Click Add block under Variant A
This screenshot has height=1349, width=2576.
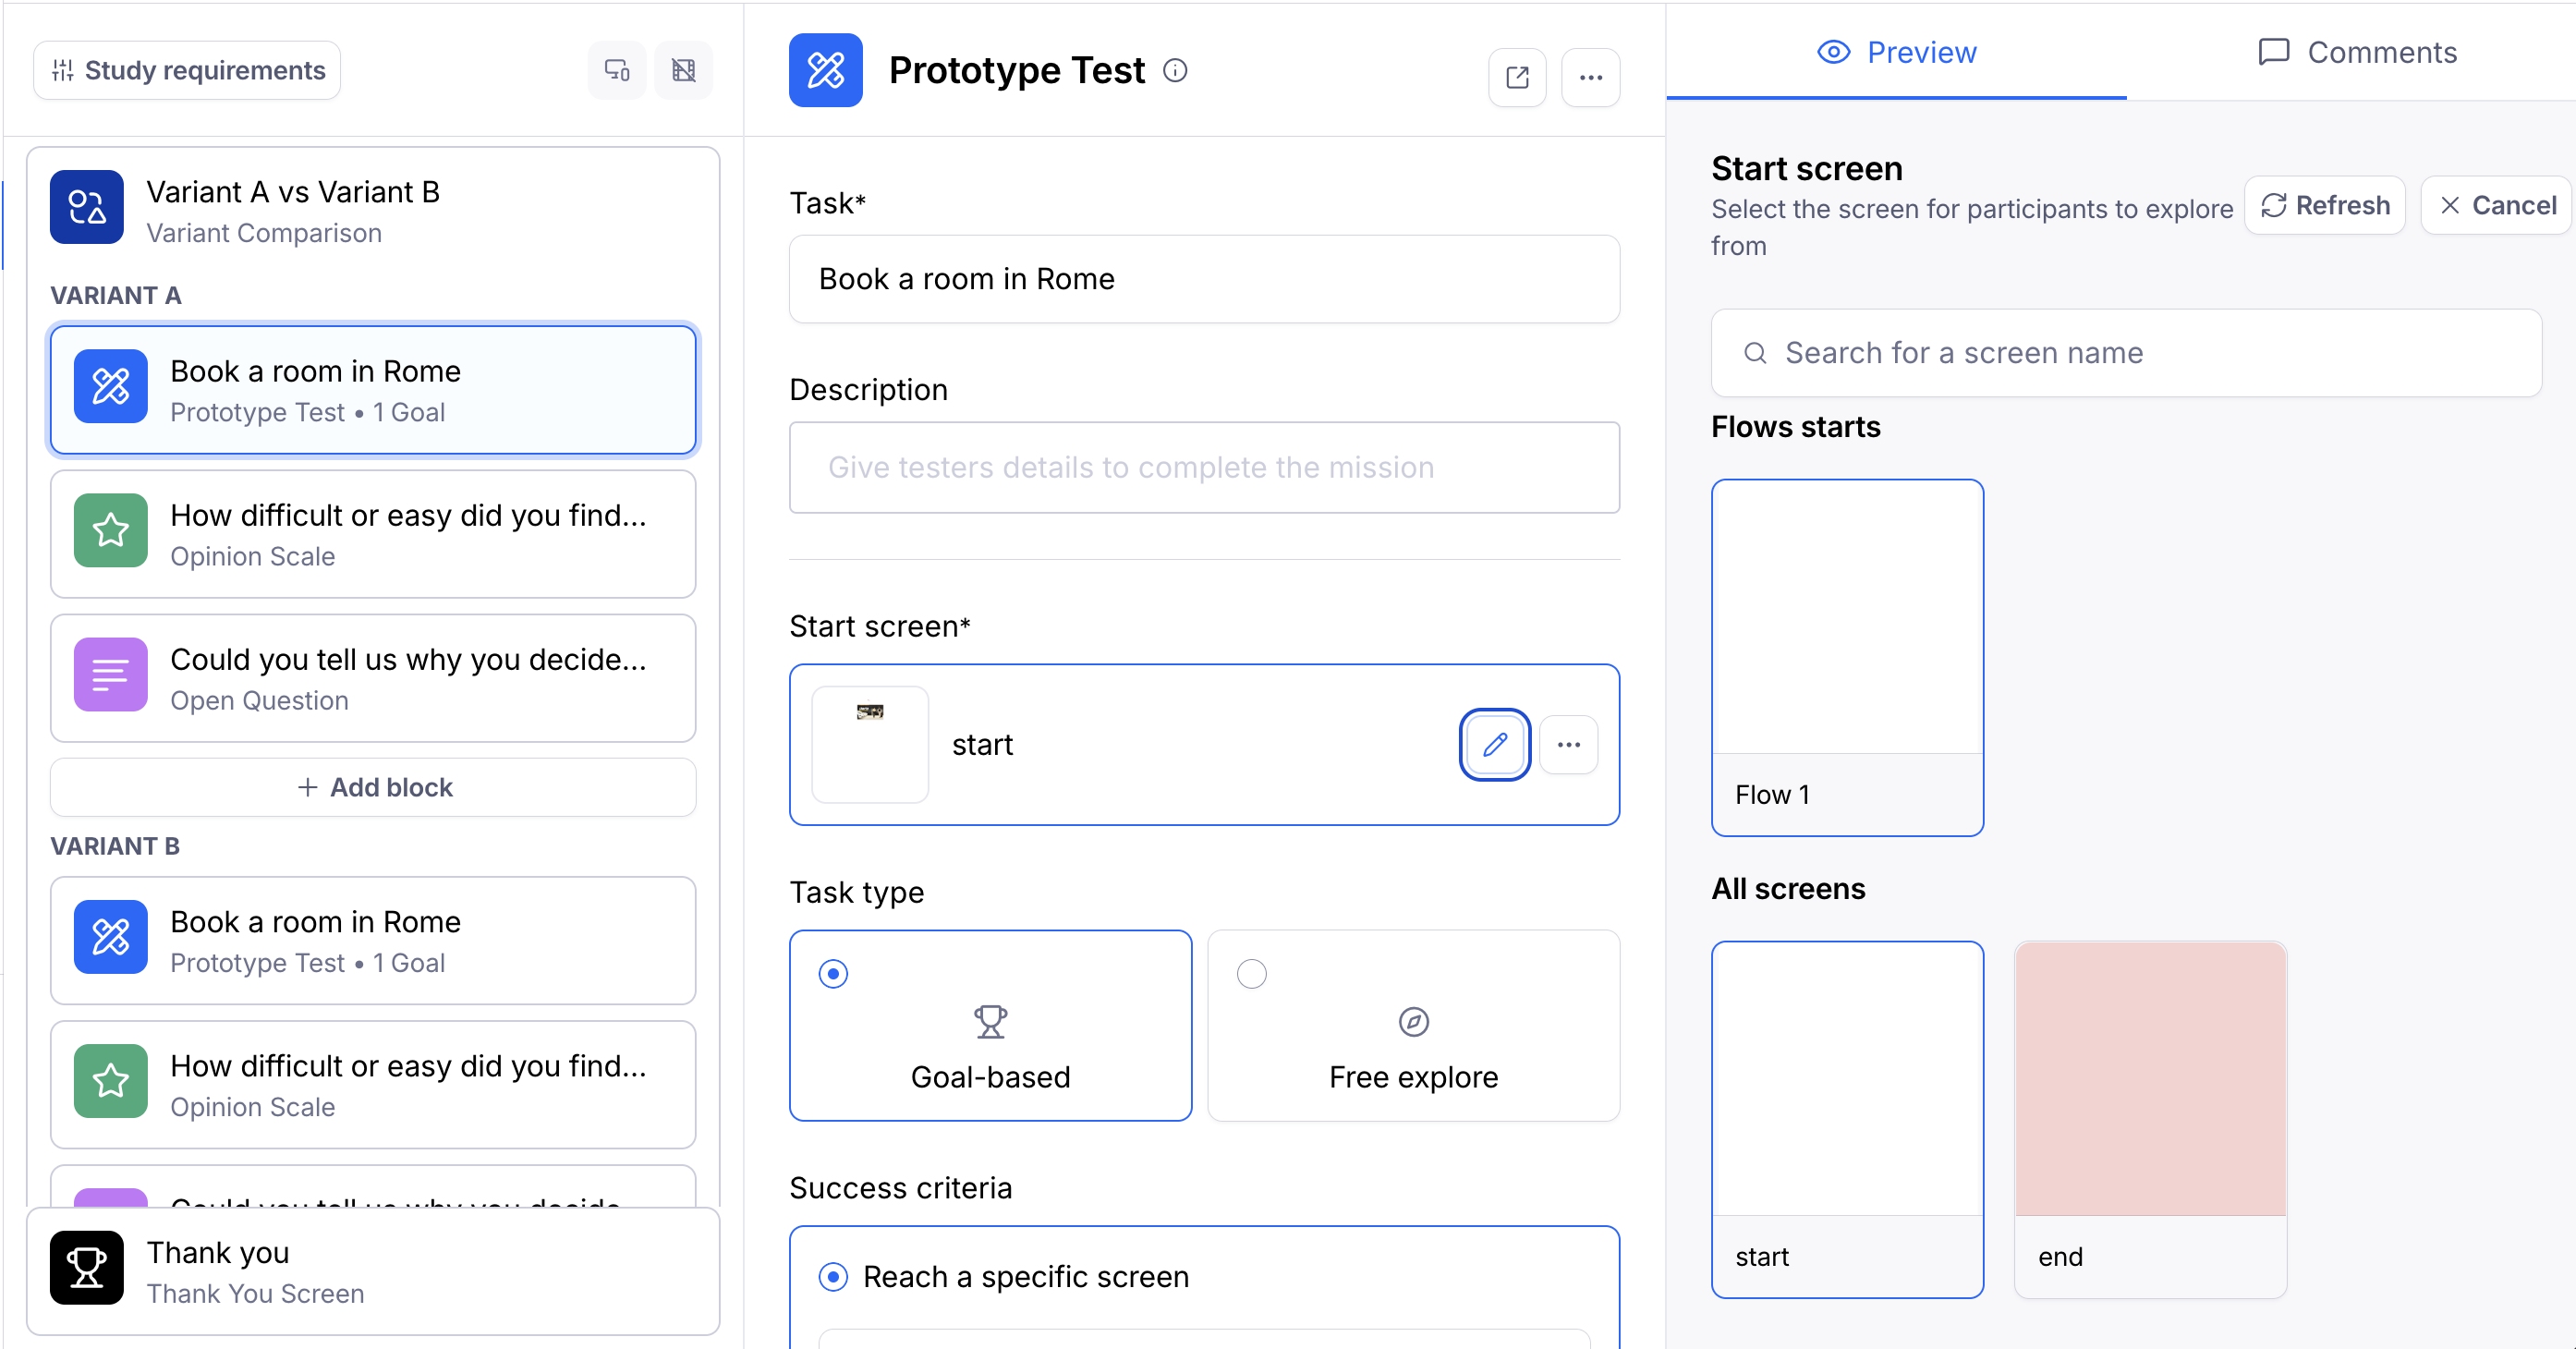(x=372, y=787)
